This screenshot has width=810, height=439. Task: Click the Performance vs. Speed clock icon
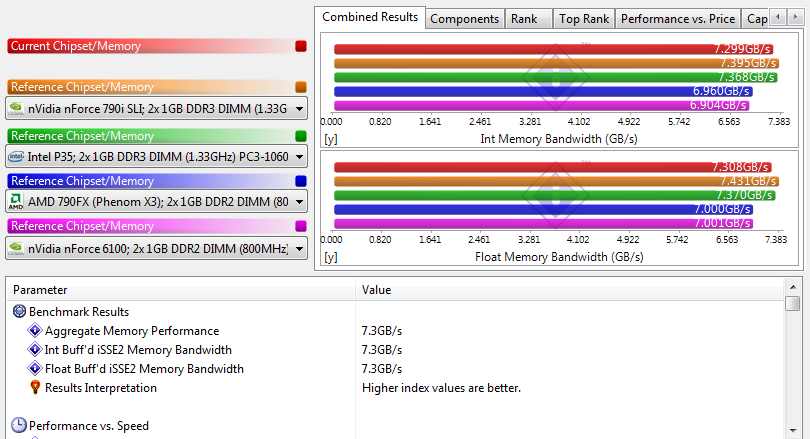coord(19,425)
